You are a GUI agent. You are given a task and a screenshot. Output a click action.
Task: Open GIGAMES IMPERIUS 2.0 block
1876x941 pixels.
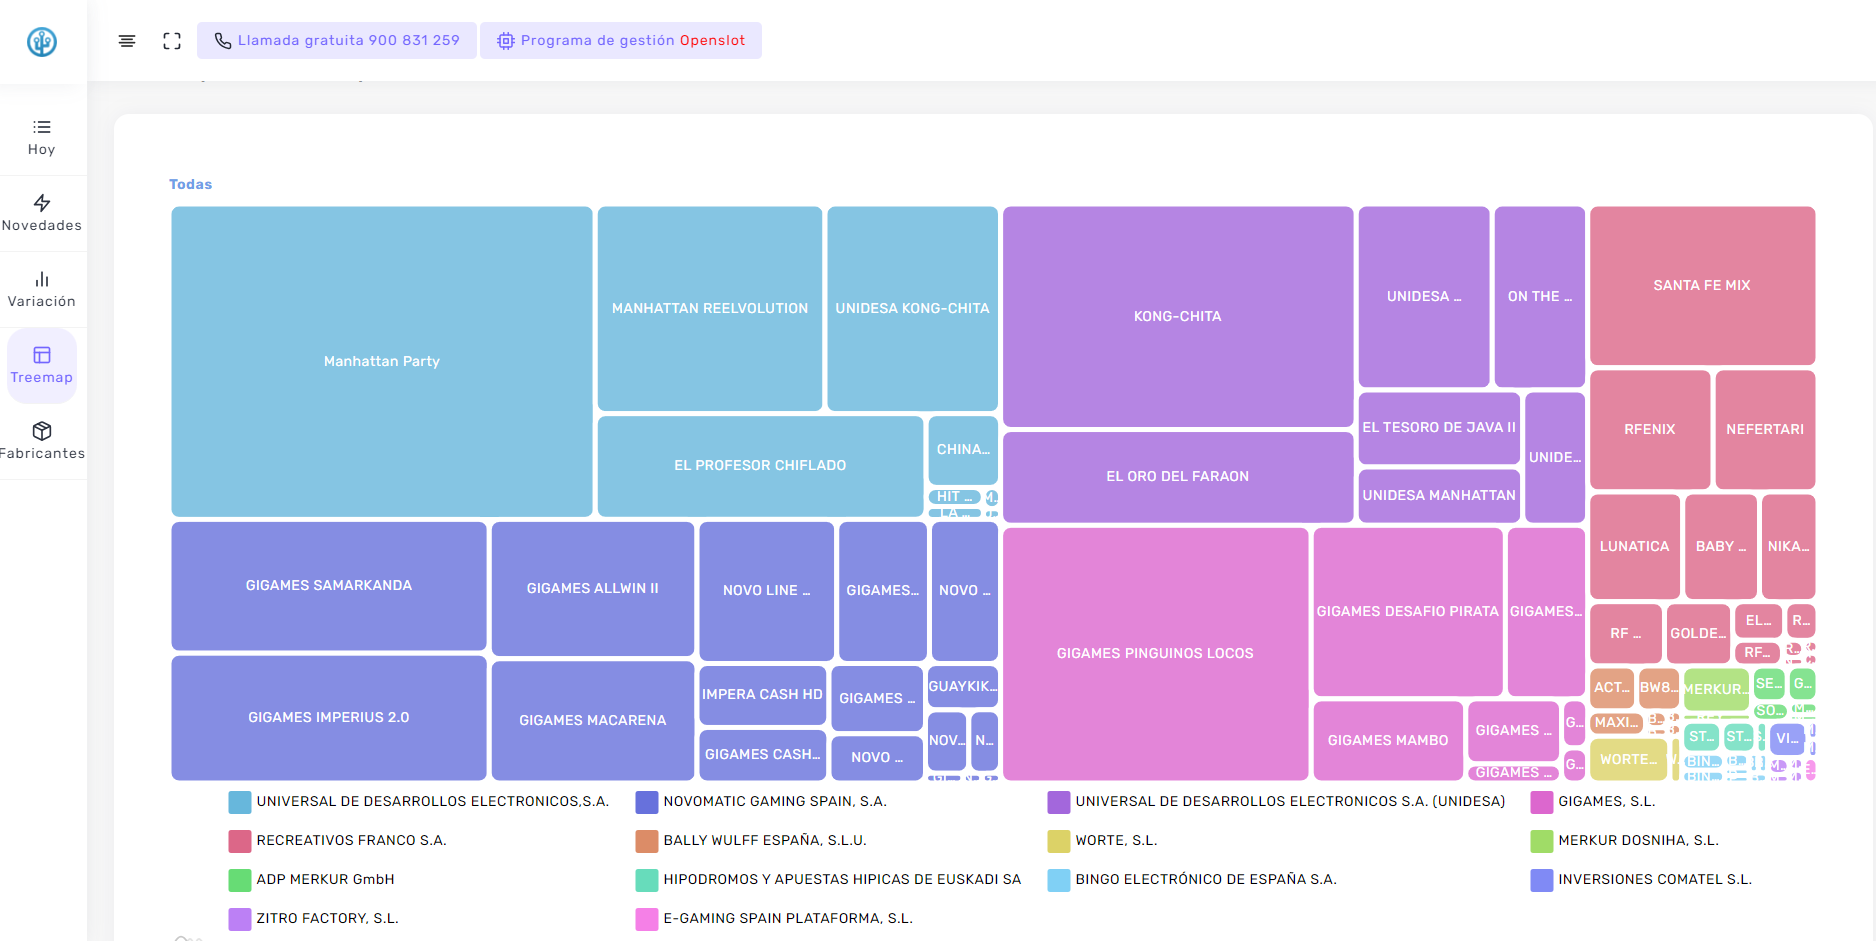click(x=329, y=718)
